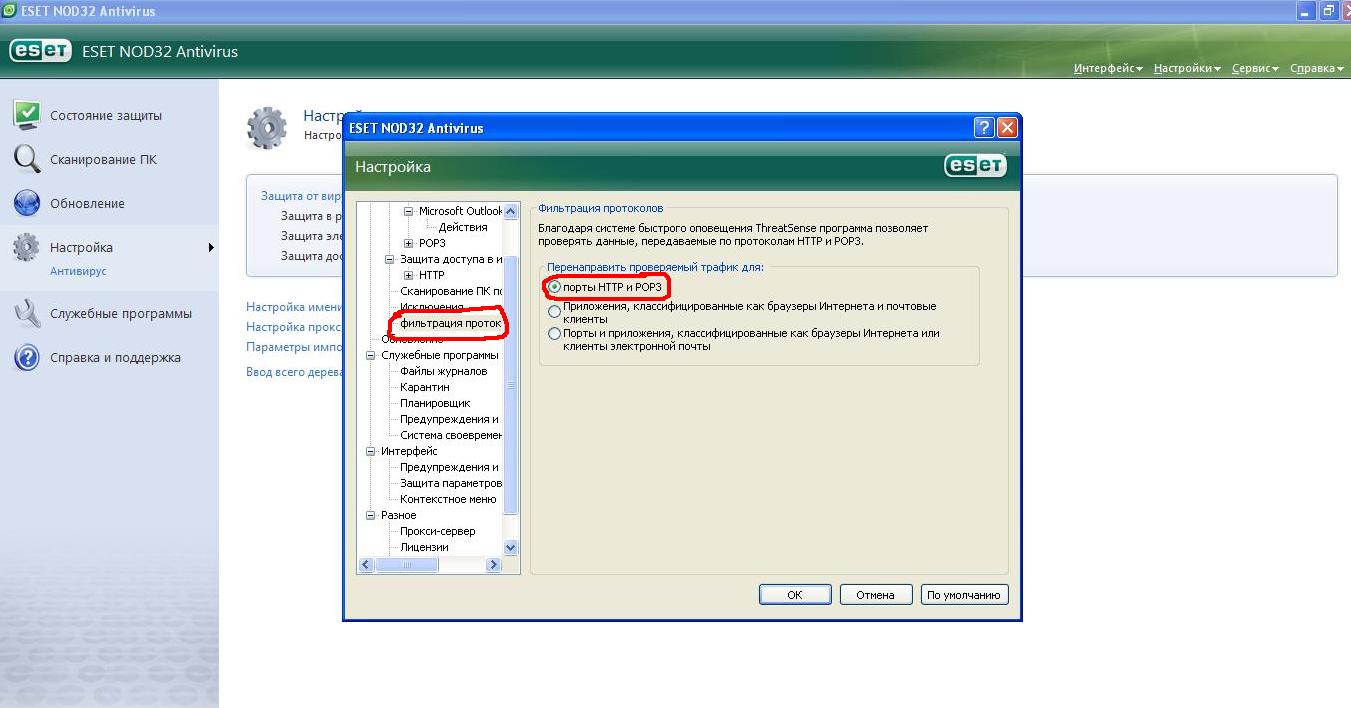The image size is (1351, 708).
Task: Collapse the Интерфейс tree node
Action: pyautogui.click(x=371, y=451)
